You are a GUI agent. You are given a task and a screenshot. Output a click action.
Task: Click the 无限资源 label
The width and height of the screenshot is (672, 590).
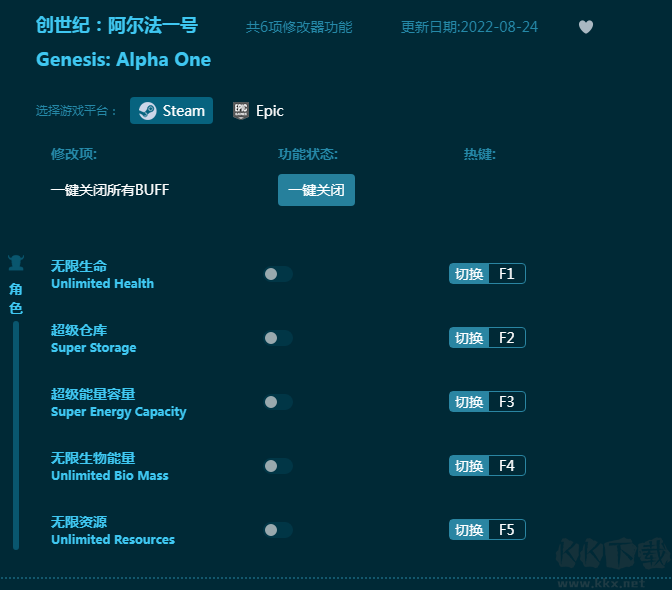tap(79, 522)
